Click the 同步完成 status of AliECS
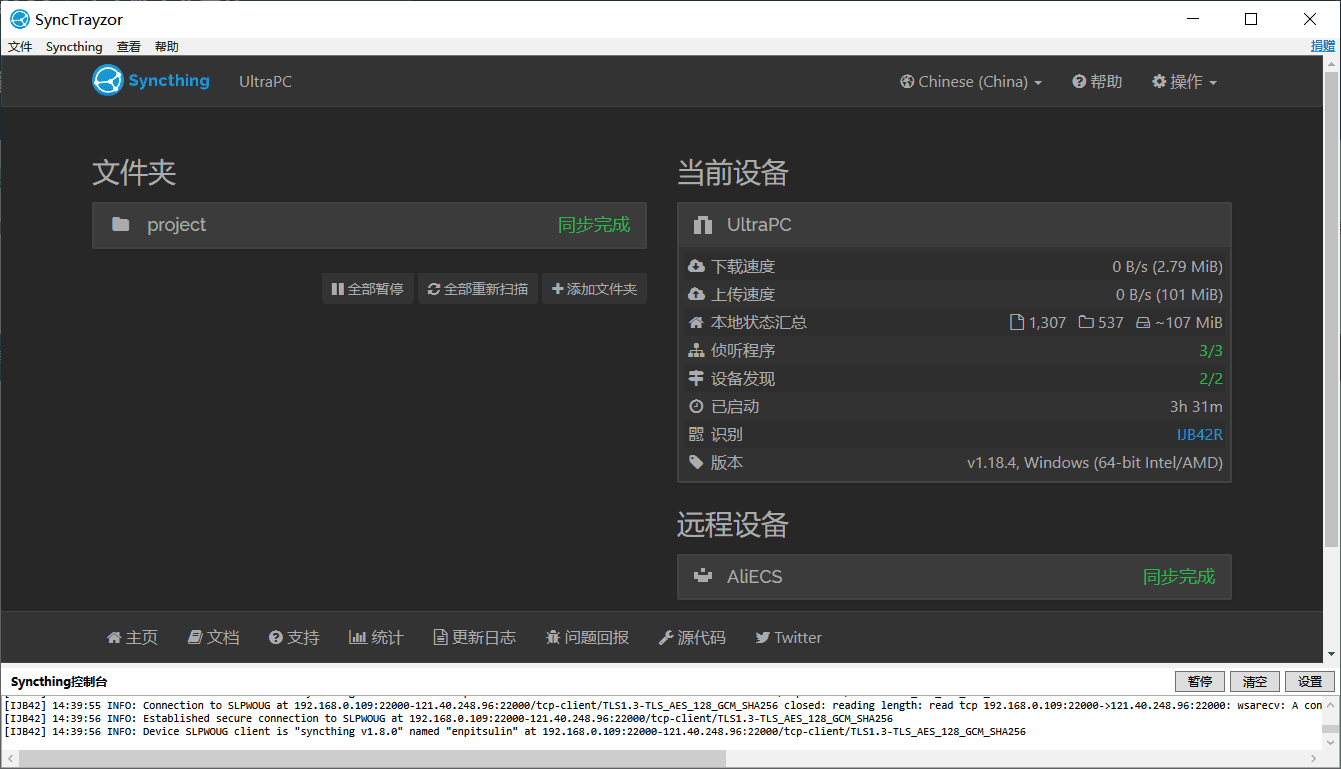 point(1179,577)
